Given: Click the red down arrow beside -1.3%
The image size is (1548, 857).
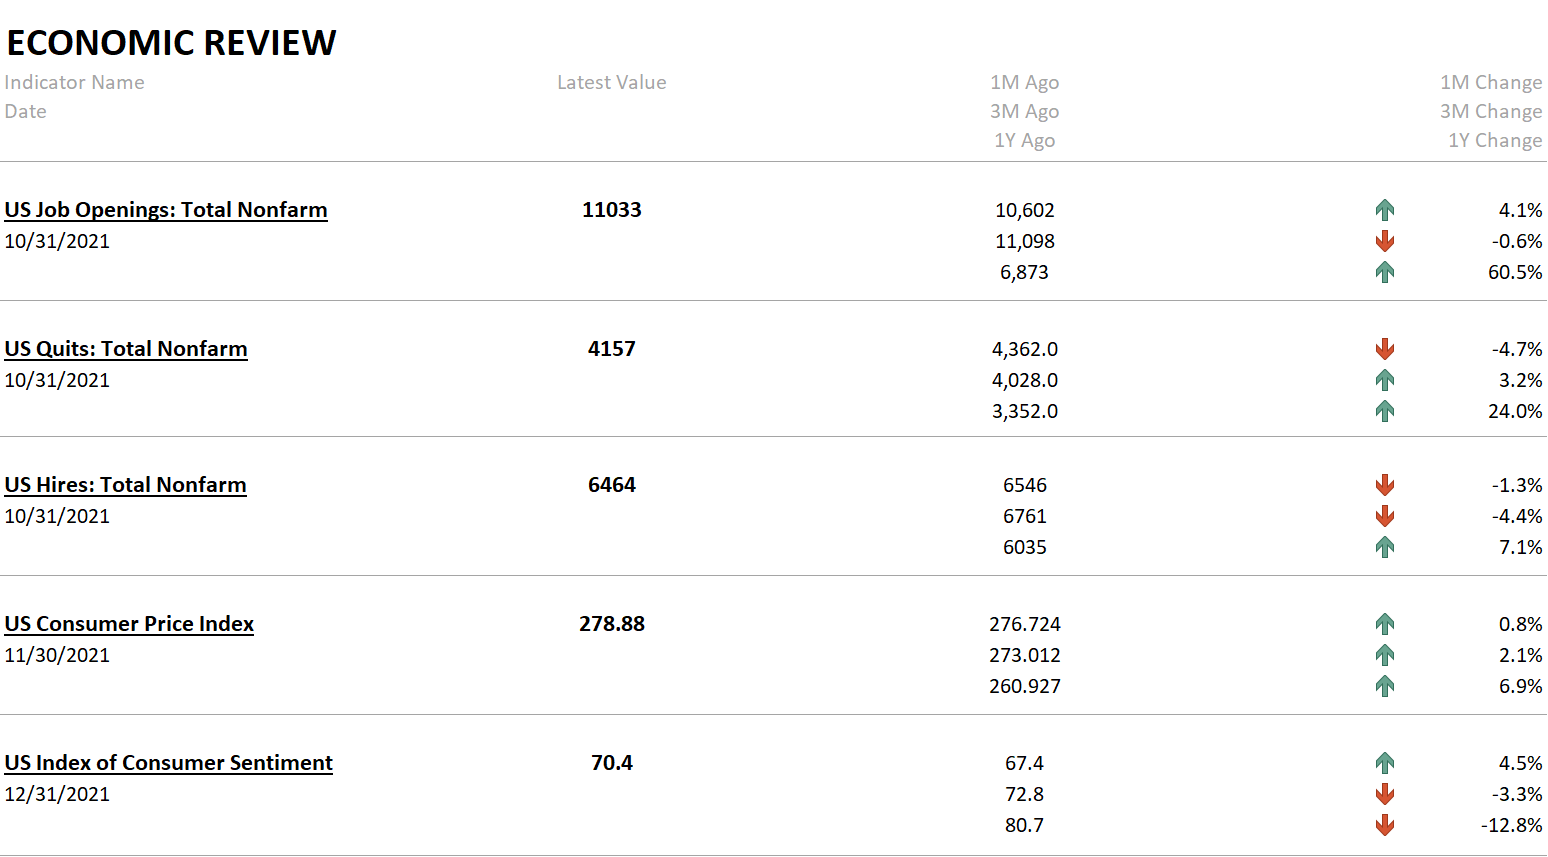Looking at the screenshot, I should (1385, 485).
